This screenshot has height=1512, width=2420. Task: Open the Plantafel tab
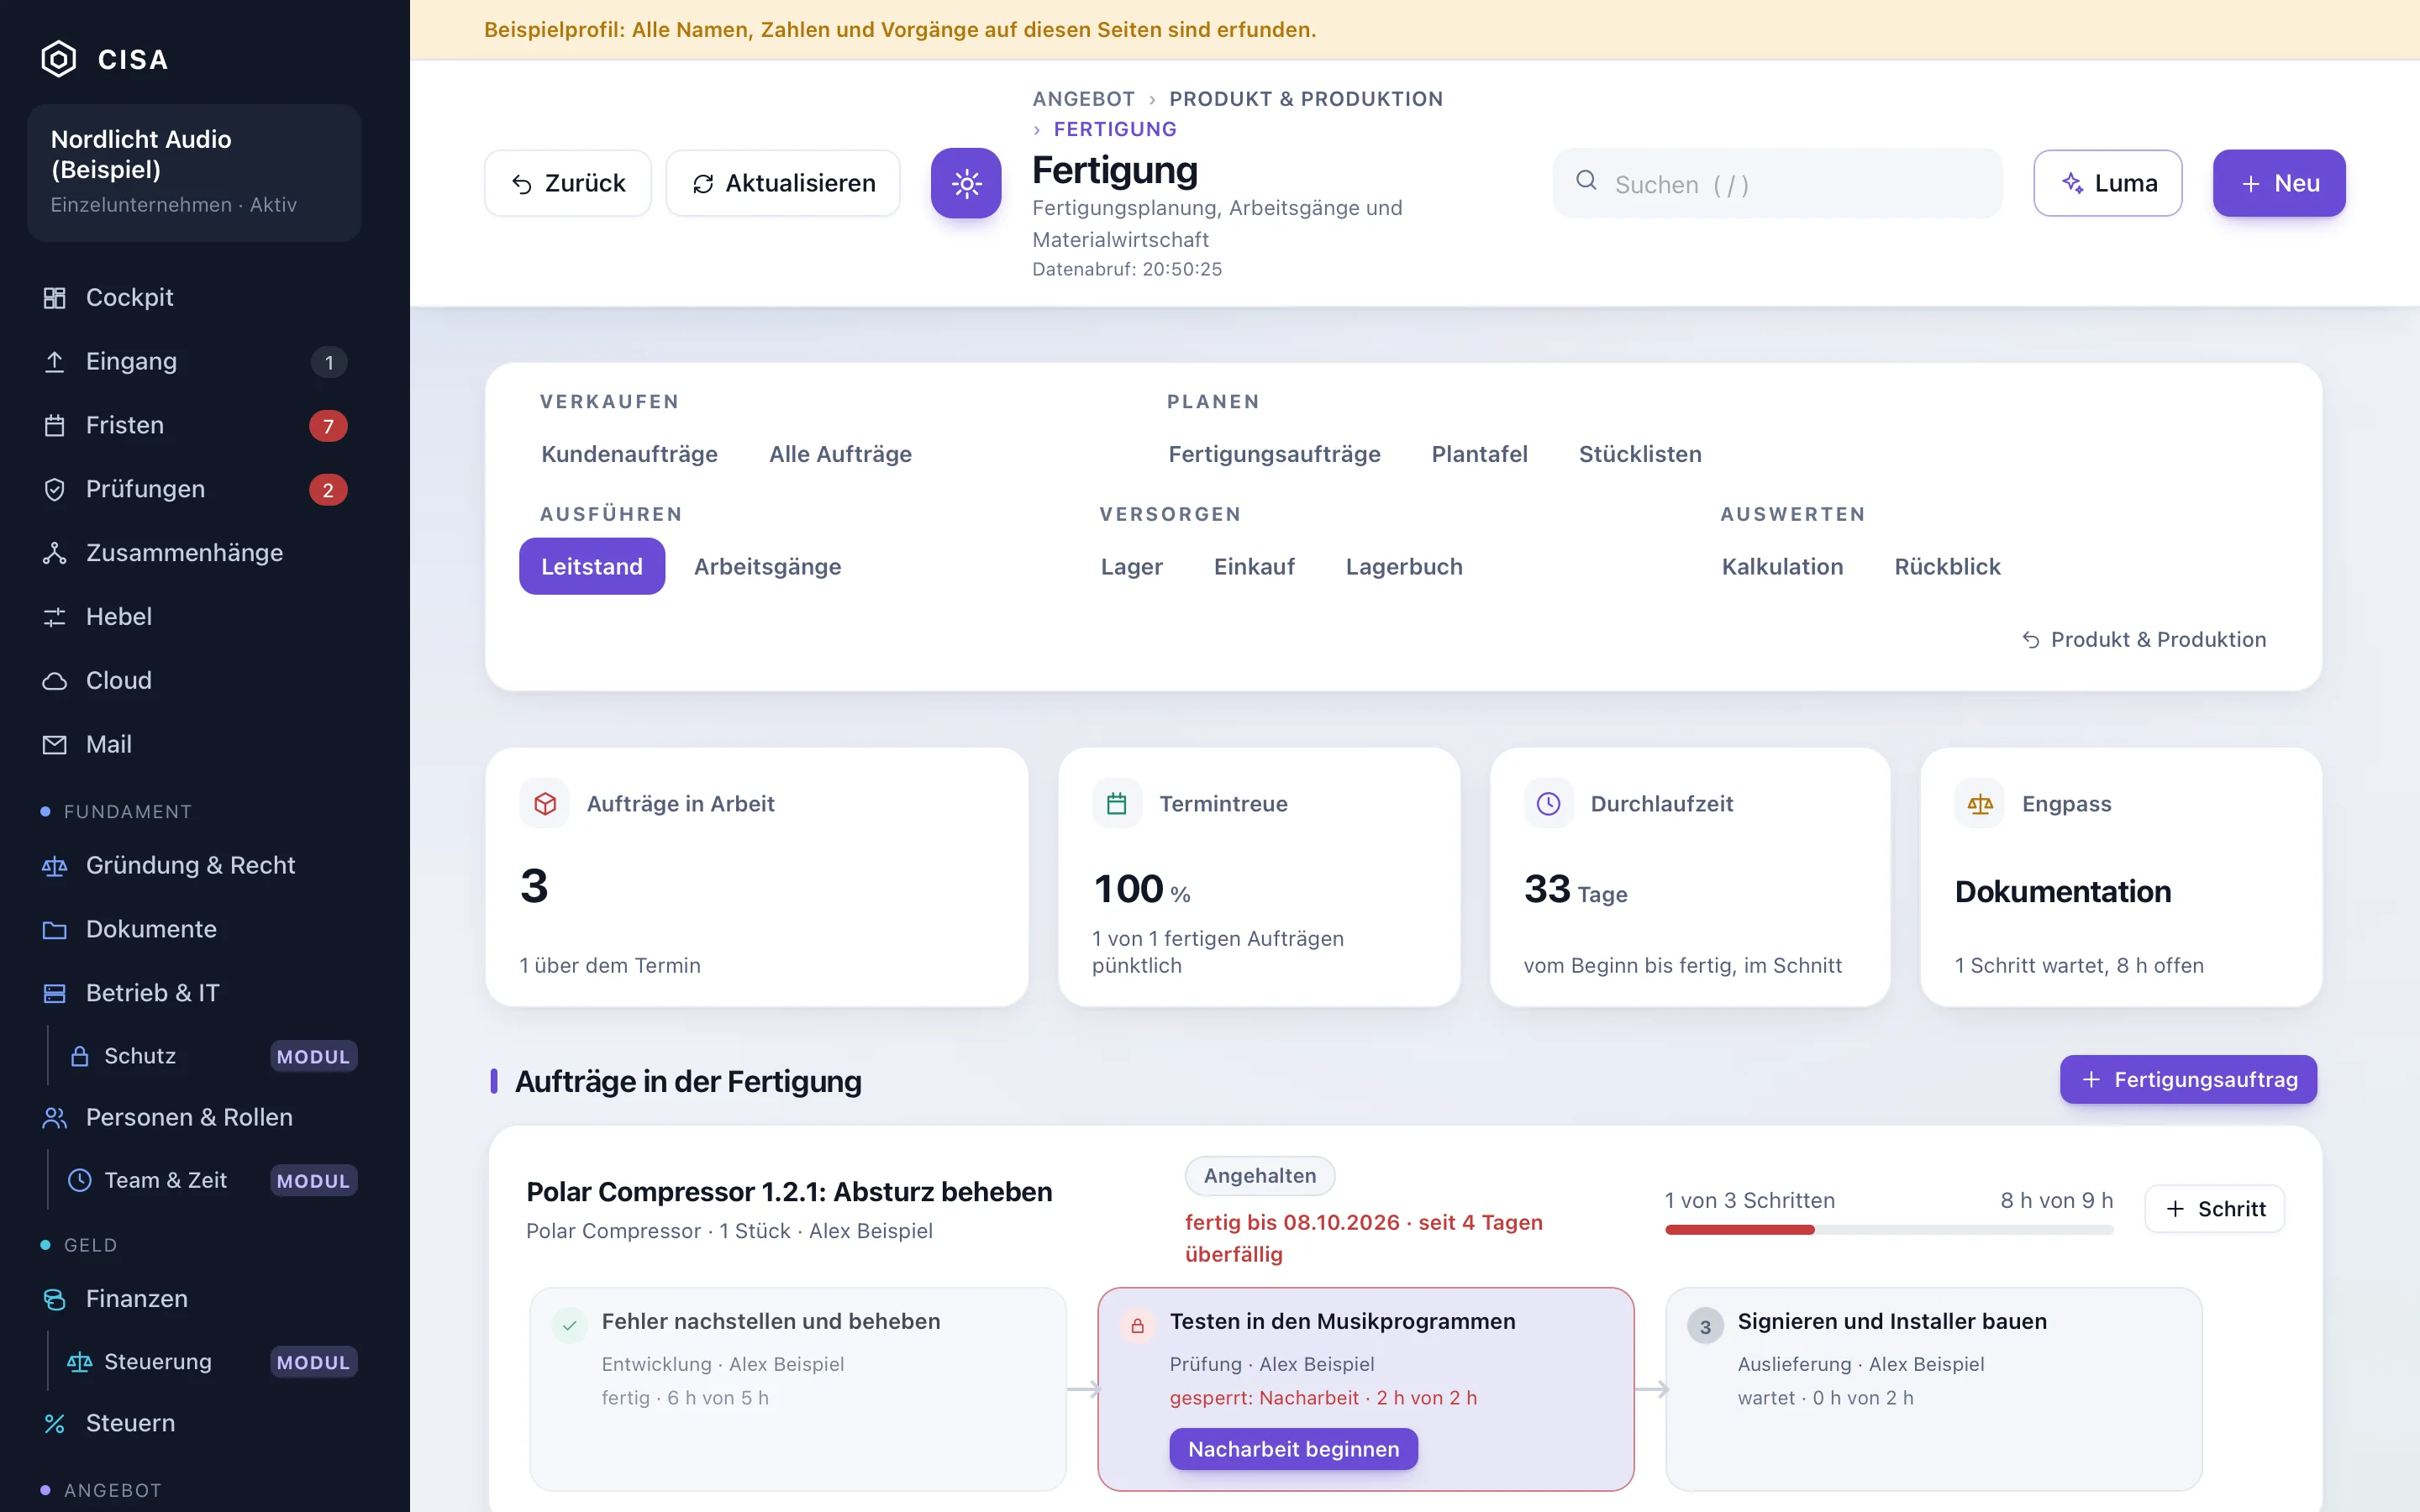1479,454
